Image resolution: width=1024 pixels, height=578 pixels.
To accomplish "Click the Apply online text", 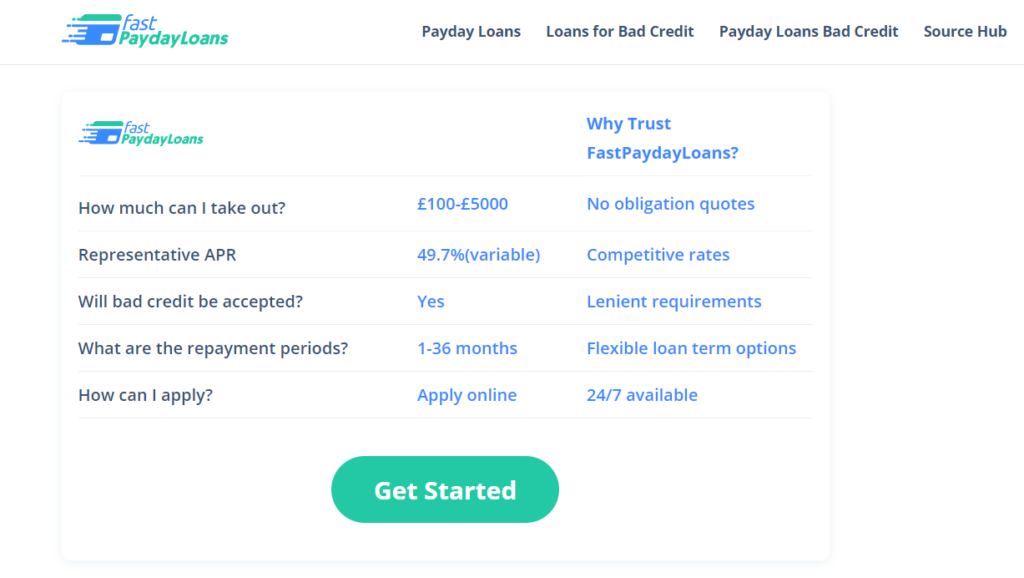I will pyautogui.click(x=467, y=395).
